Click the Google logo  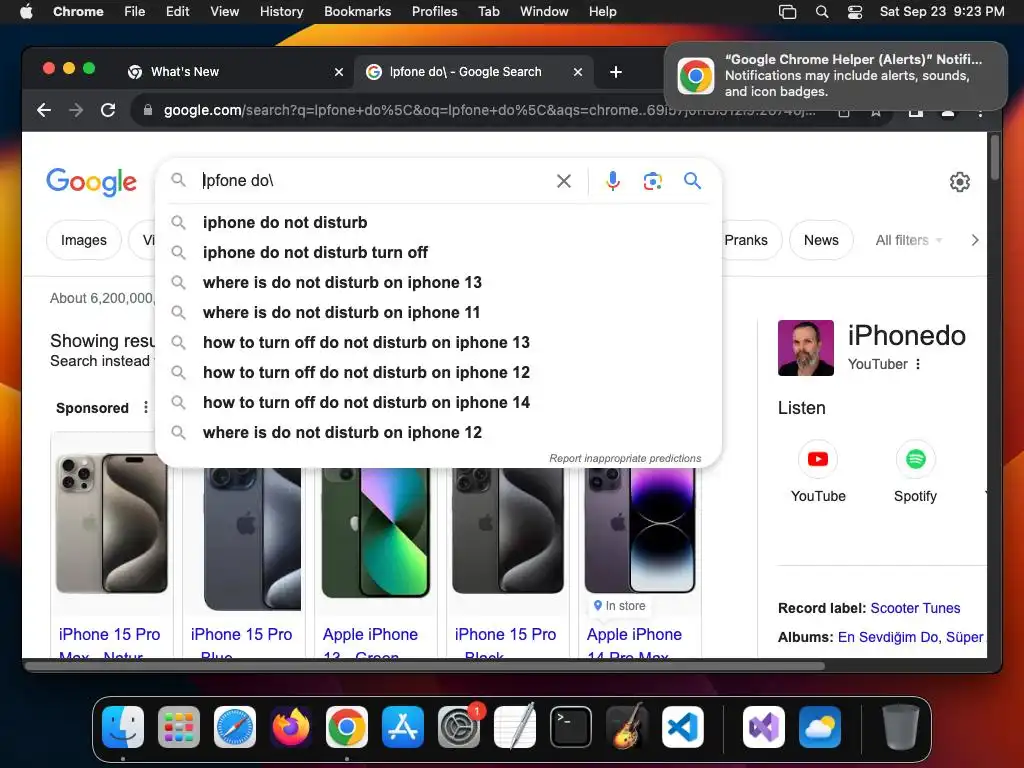coord(91,182)
